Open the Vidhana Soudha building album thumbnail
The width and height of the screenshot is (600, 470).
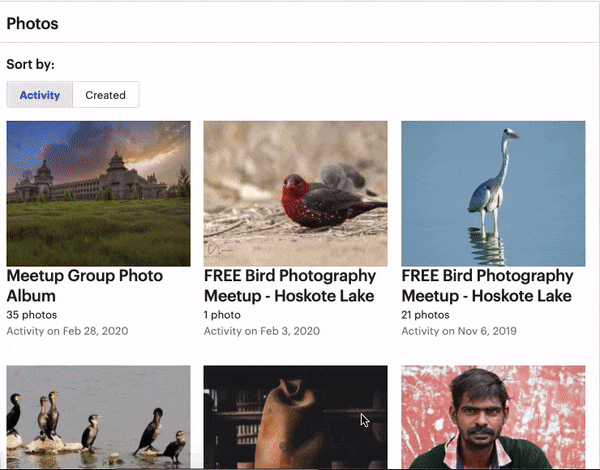pyautogui.click(x=98, y=193)
